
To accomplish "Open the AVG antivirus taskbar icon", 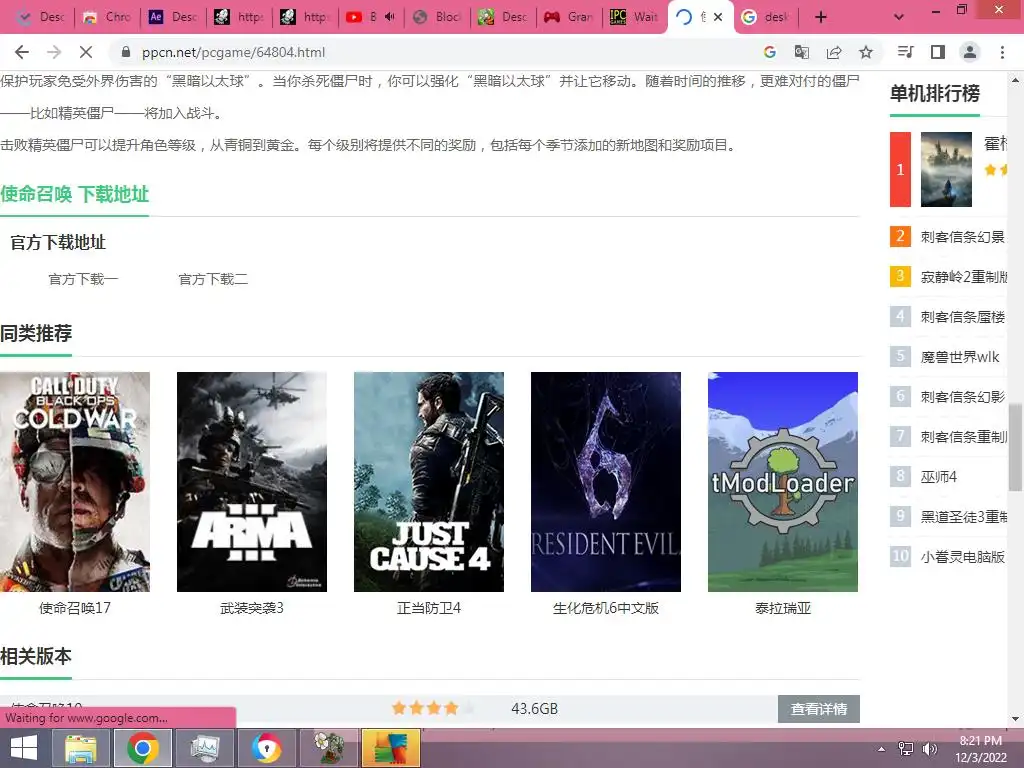I will 391,748.
